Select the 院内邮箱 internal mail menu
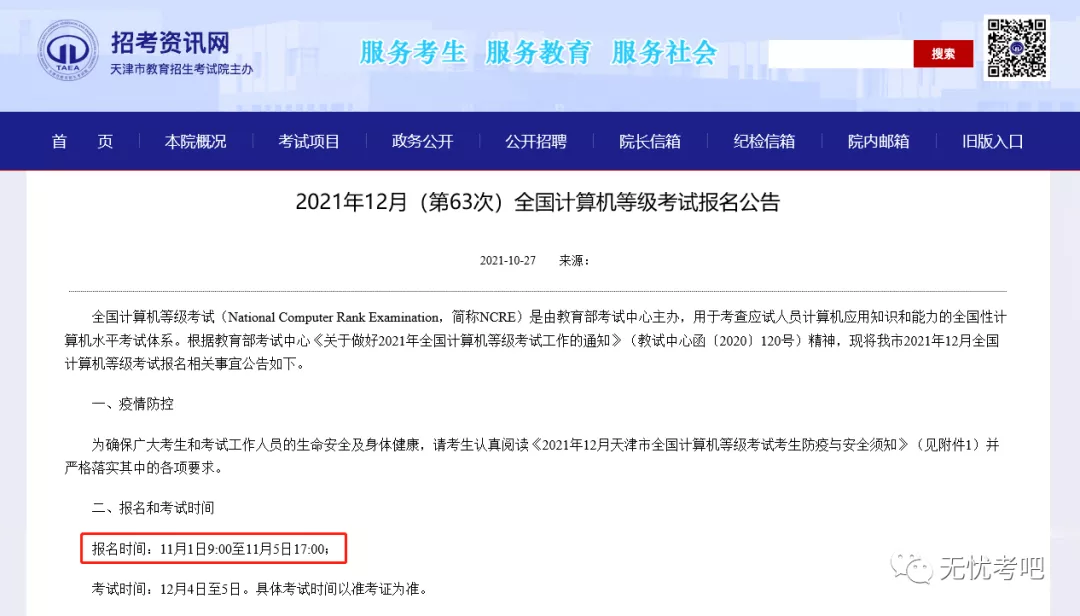1080x616 pixels. 877,141
